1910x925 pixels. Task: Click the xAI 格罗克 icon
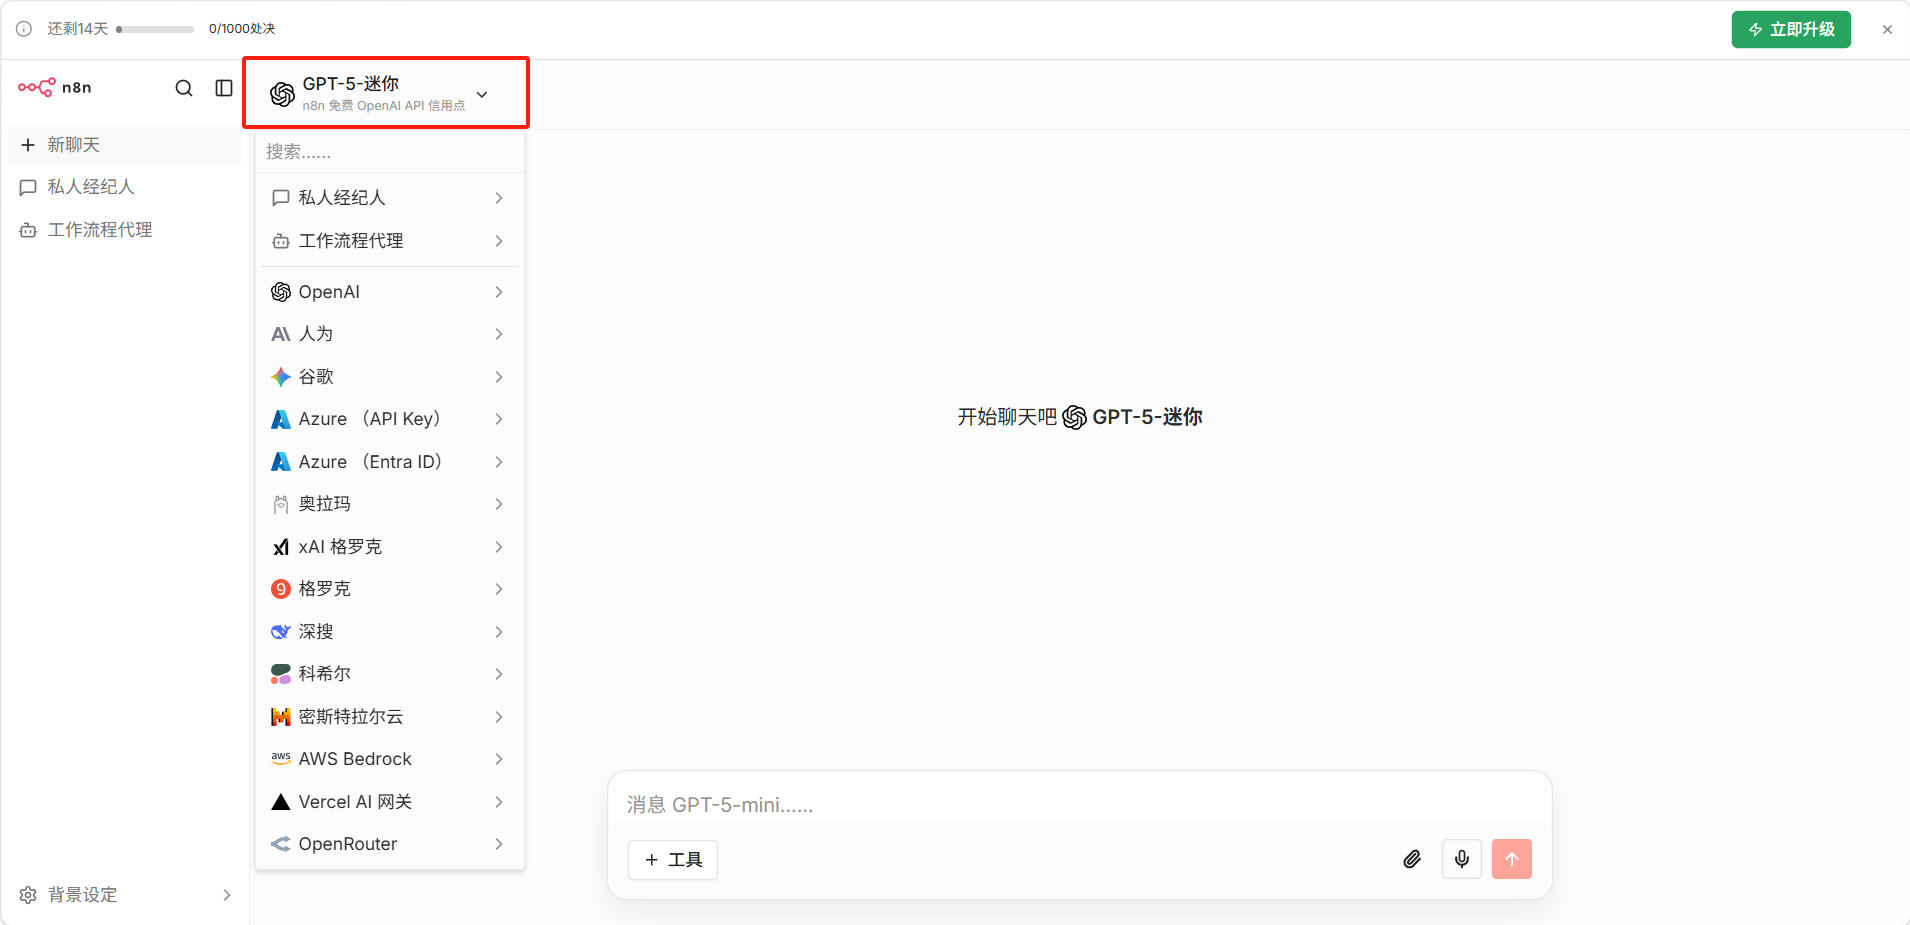click(x=281, y=547)
